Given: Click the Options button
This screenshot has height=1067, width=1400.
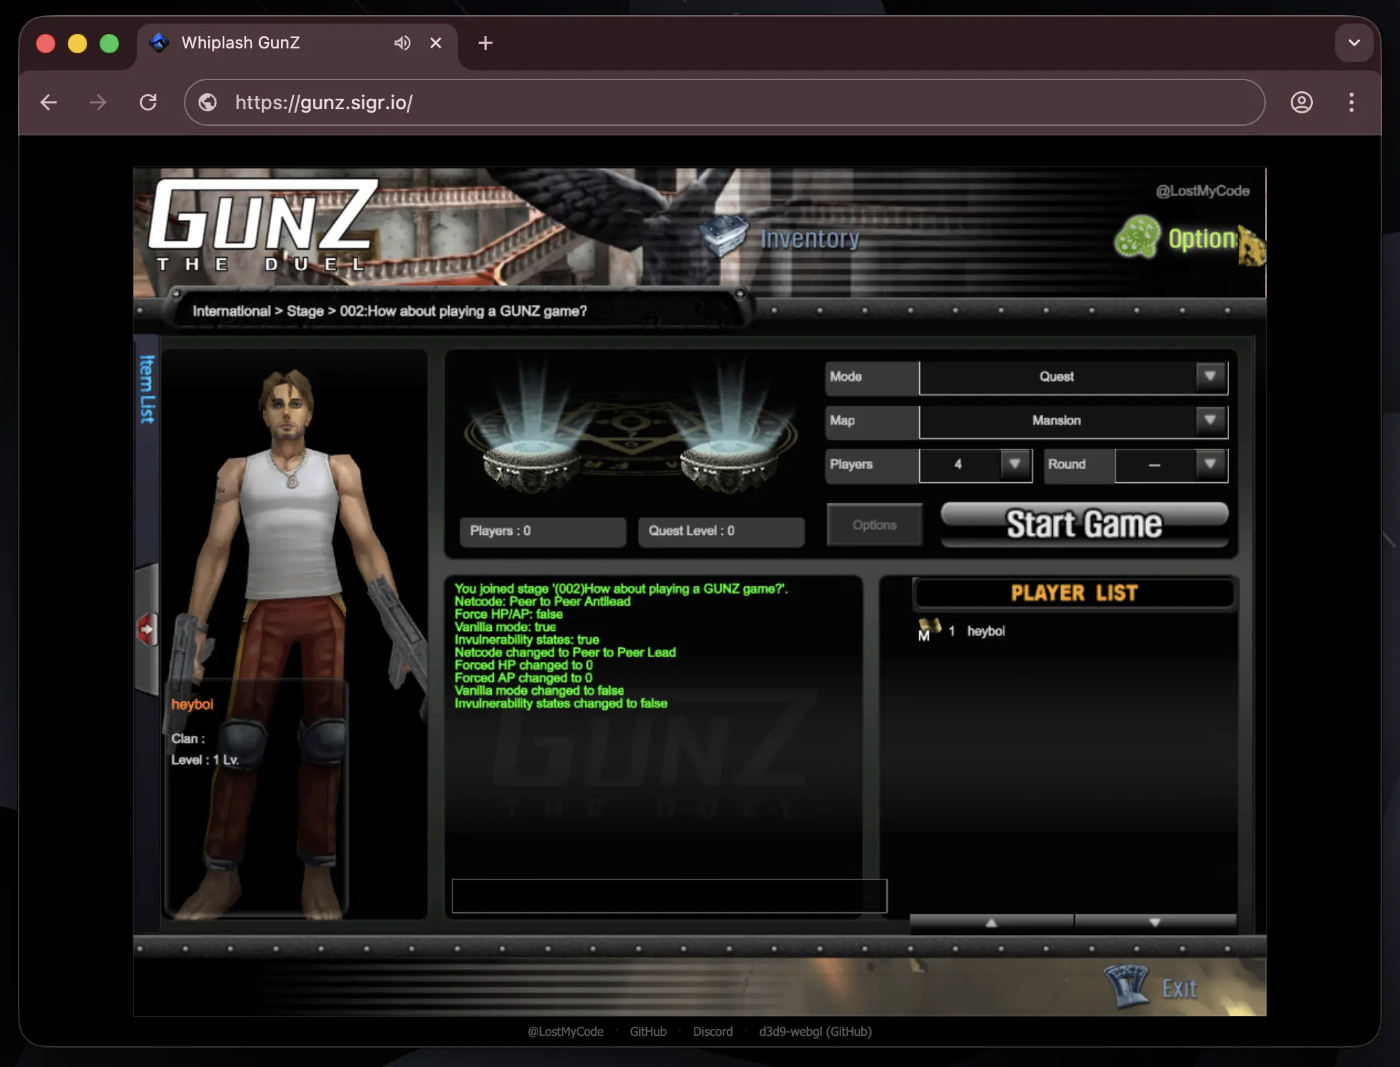Looking at the screenshot, I should (x=874, y=525).
